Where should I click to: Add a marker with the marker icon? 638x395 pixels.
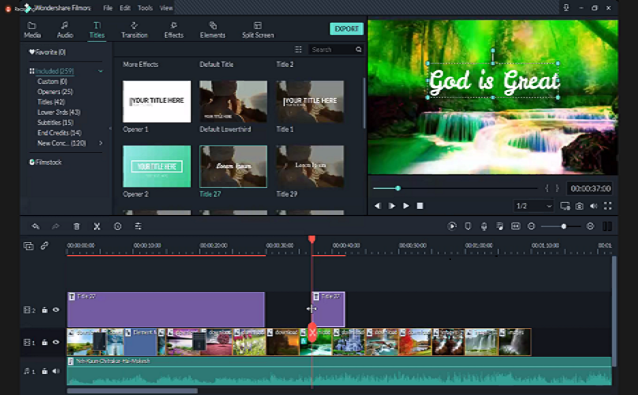(x=468, y=226)
